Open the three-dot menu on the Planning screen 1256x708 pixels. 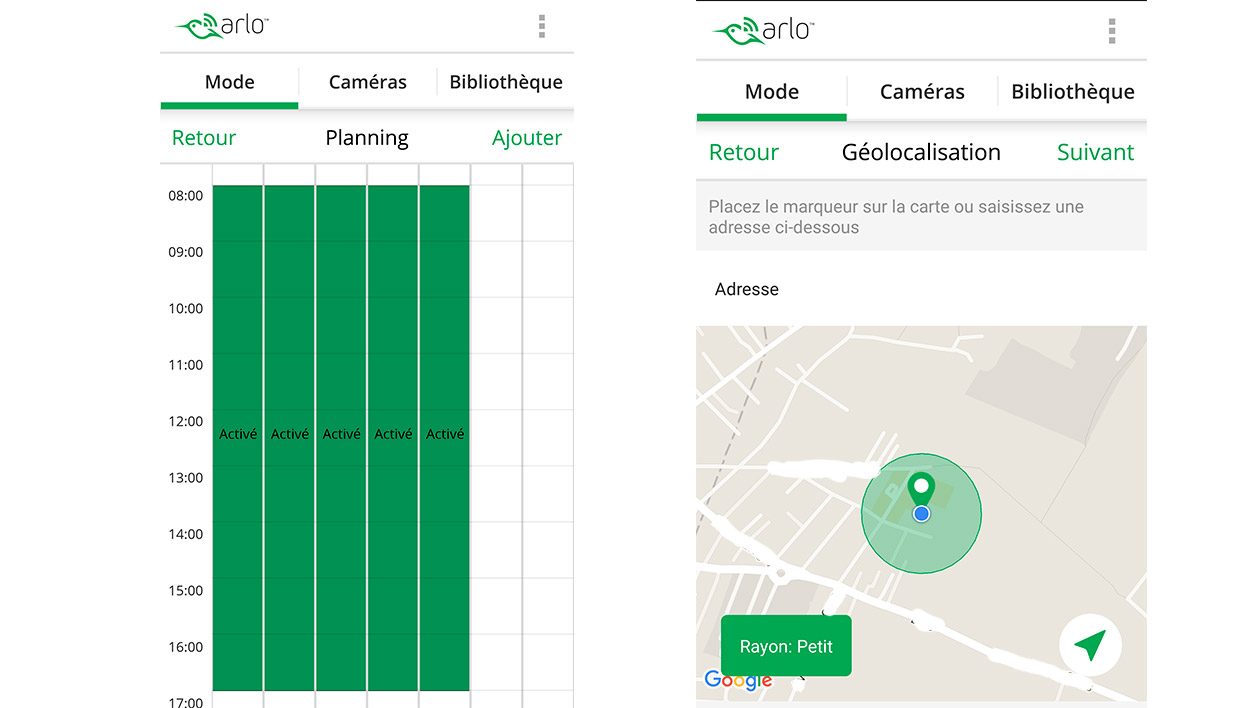[541, 26]
